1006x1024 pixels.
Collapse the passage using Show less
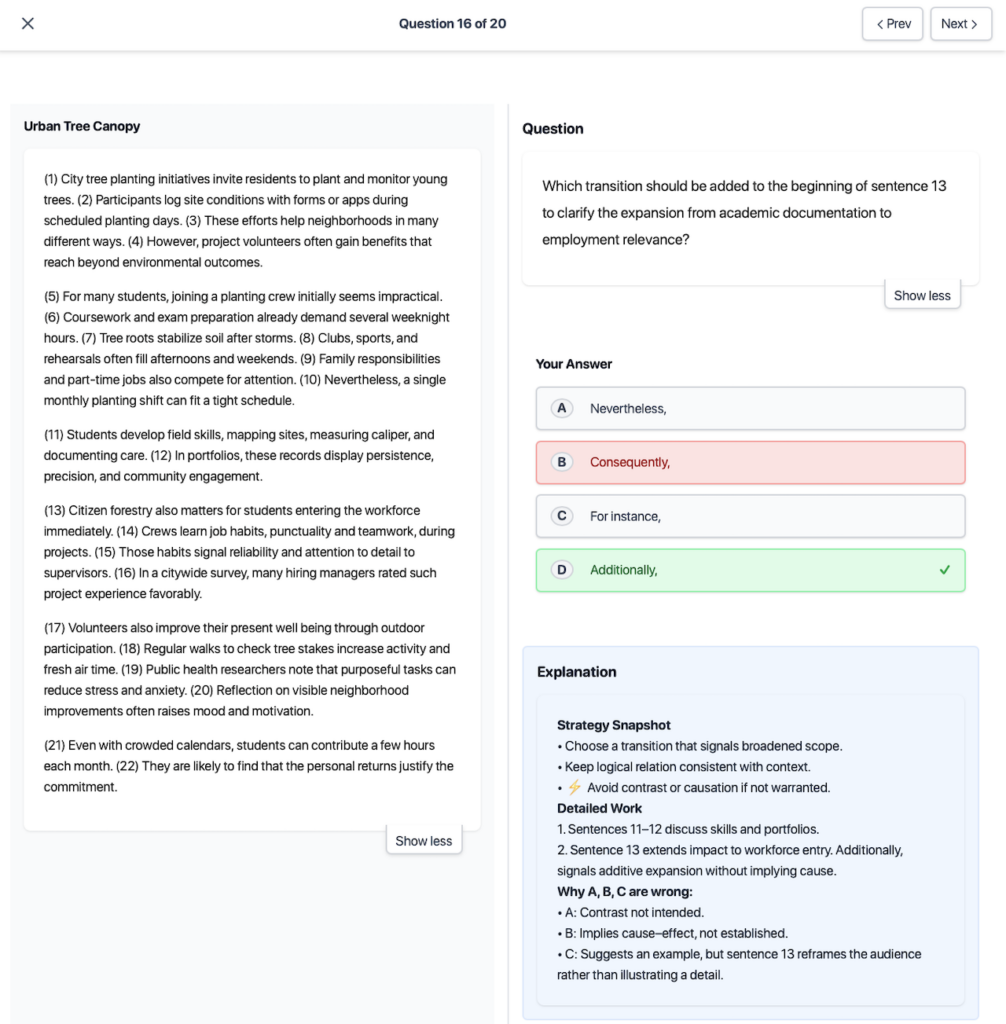pos(424,841)
